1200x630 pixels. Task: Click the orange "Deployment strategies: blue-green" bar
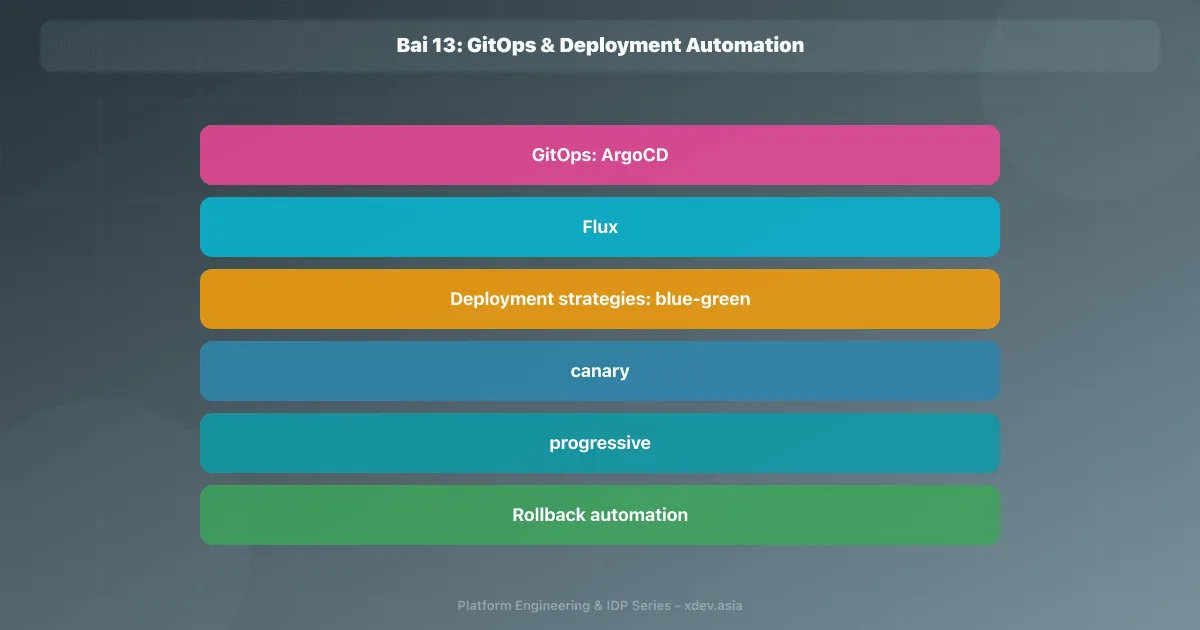pos(600,299)
